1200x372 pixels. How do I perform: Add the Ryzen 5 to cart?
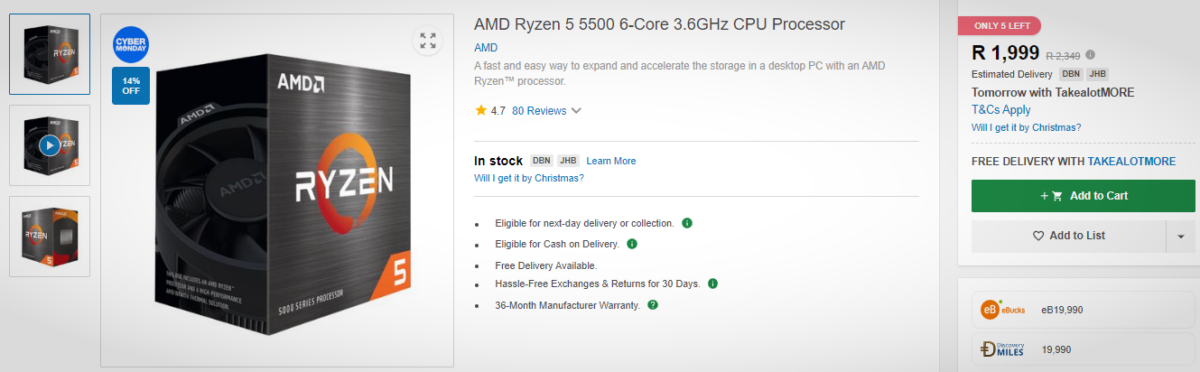tap(1083, 196)
